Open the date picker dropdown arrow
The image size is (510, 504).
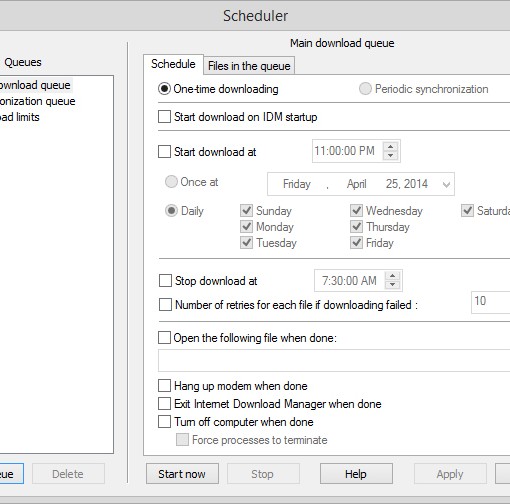446,184
